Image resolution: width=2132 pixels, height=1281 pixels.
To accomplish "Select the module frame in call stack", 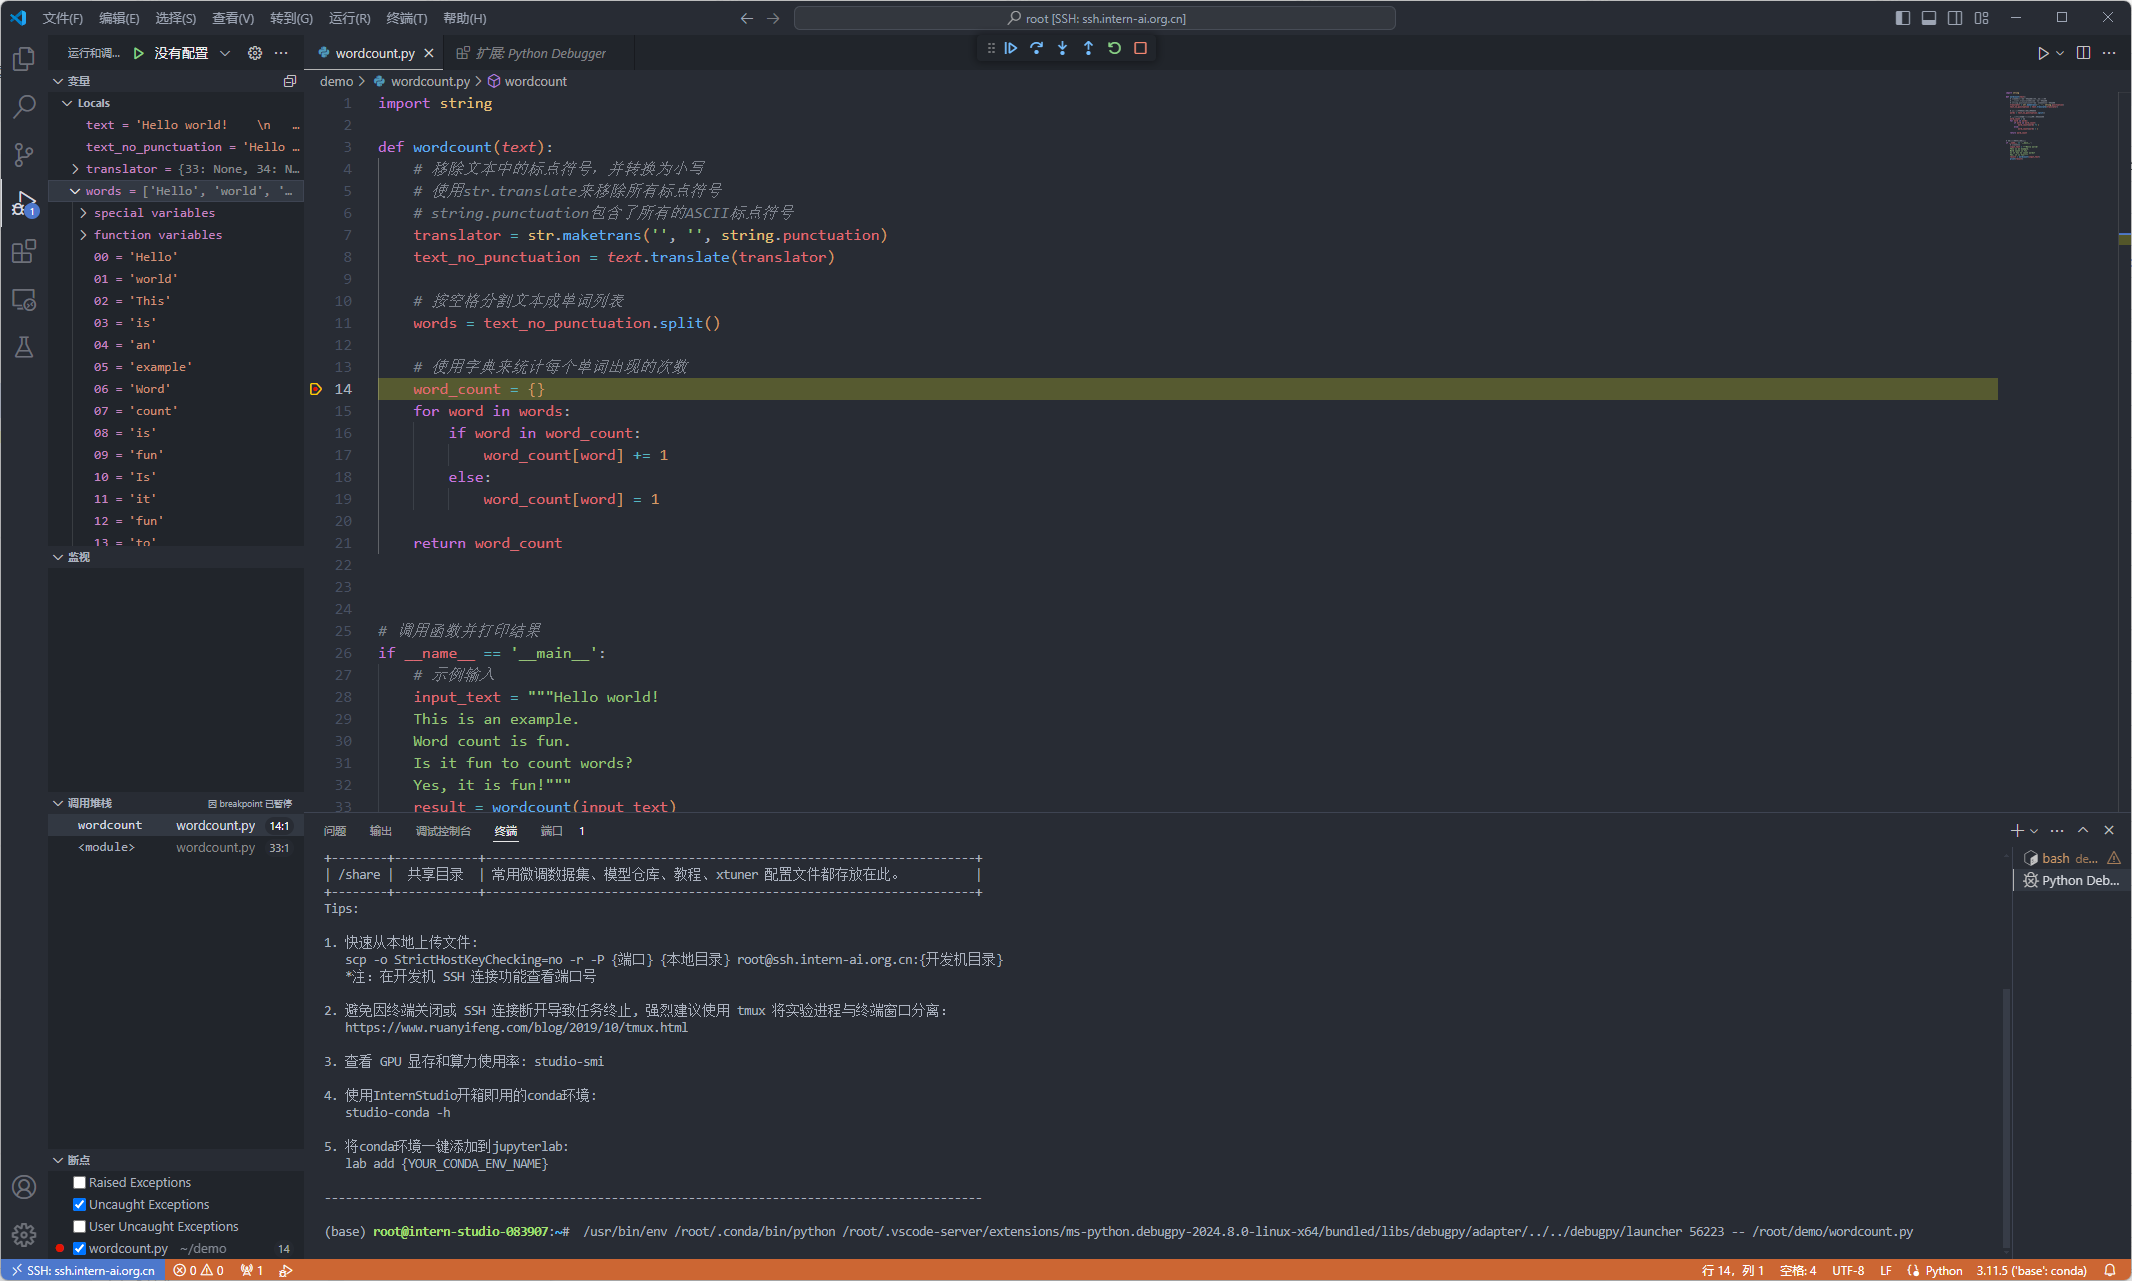I will click(x=107, y=847).
